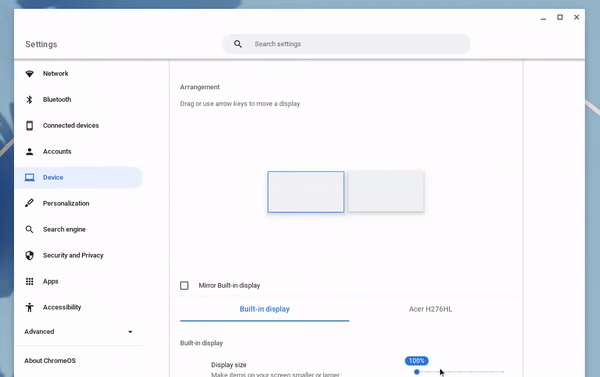The width and height of the screenshot is (600, 377).
Task: Click the Display size label
Action: pos(229,365)
